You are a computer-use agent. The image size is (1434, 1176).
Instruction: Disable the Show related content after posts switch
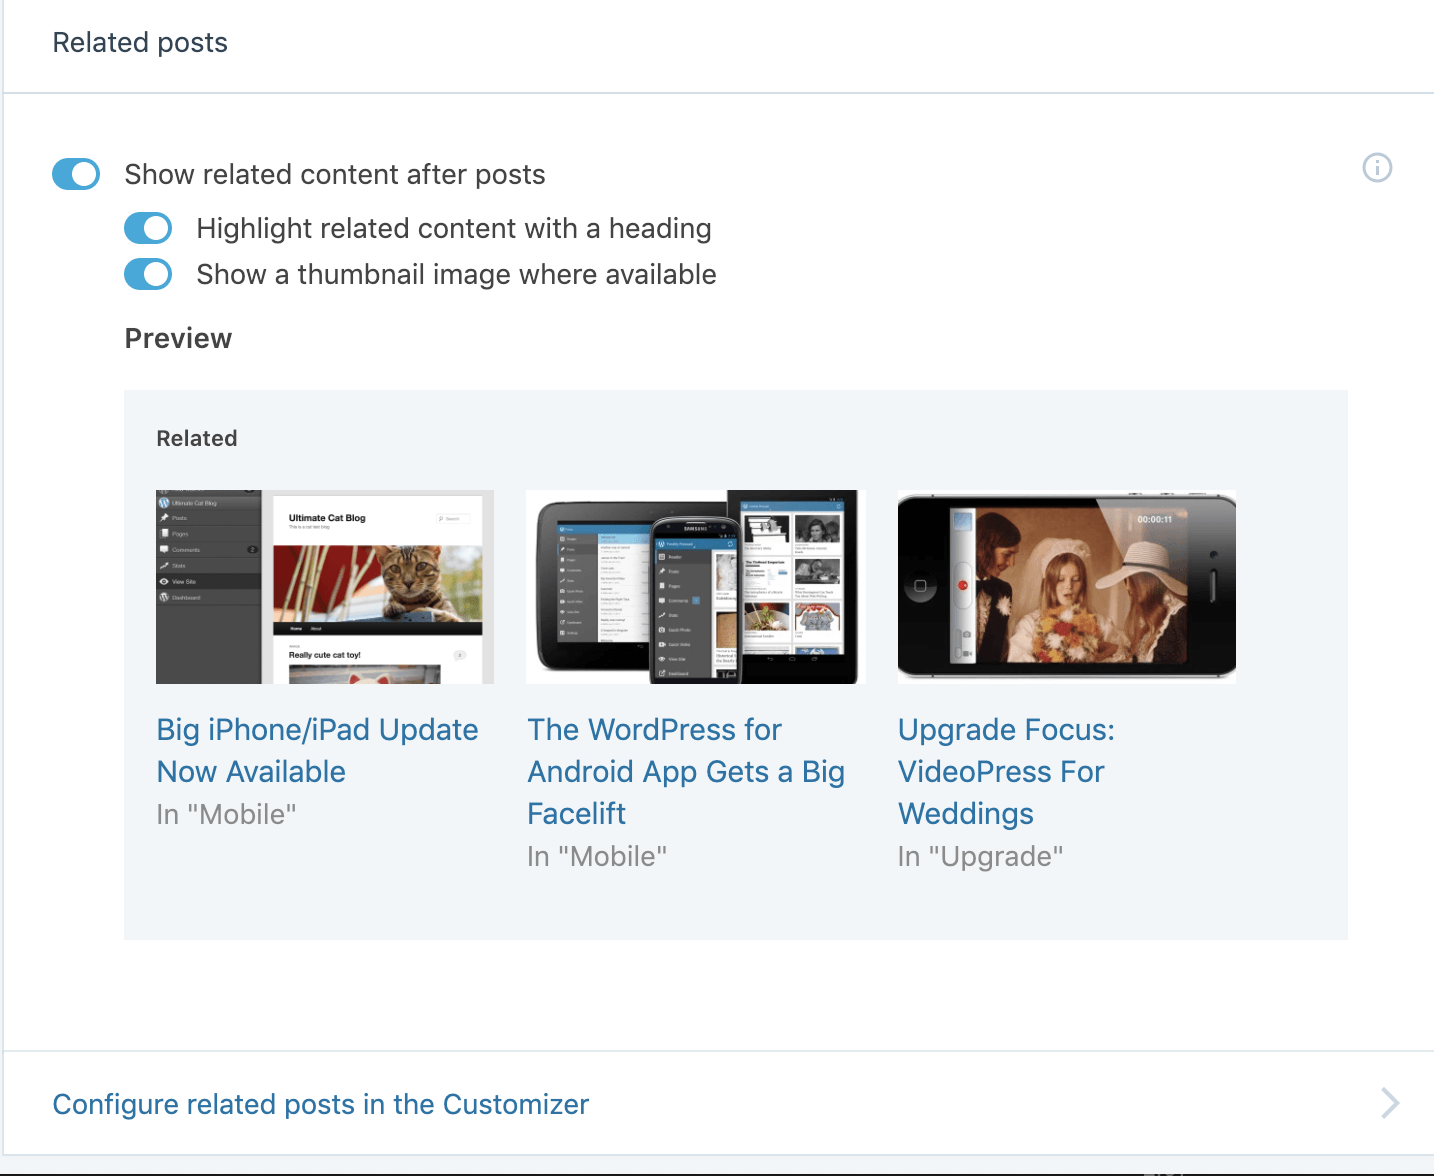pos(76,174)
